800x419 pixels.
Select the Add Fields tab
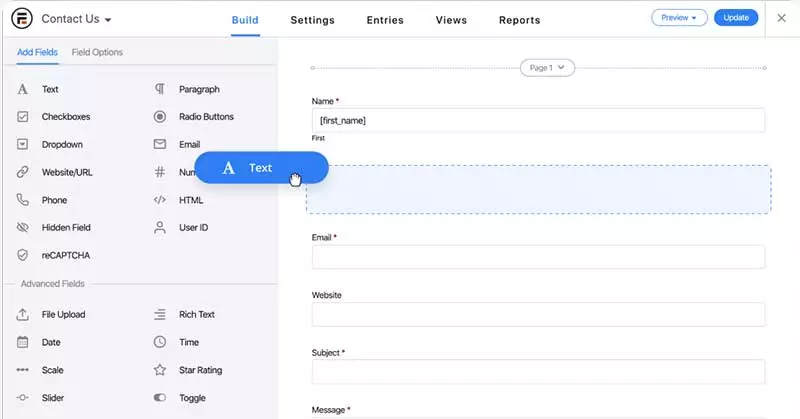coord(37,52)
